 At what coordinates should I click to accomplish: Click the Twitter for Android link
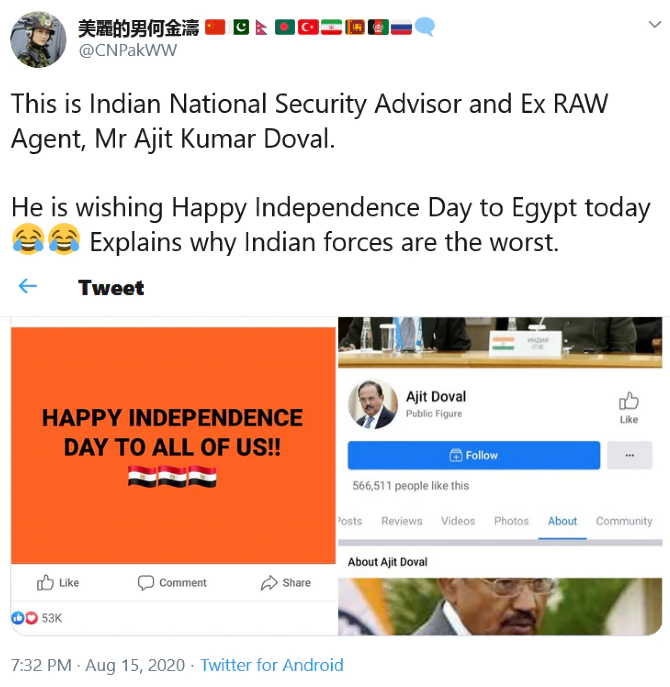tap(272, 665)
